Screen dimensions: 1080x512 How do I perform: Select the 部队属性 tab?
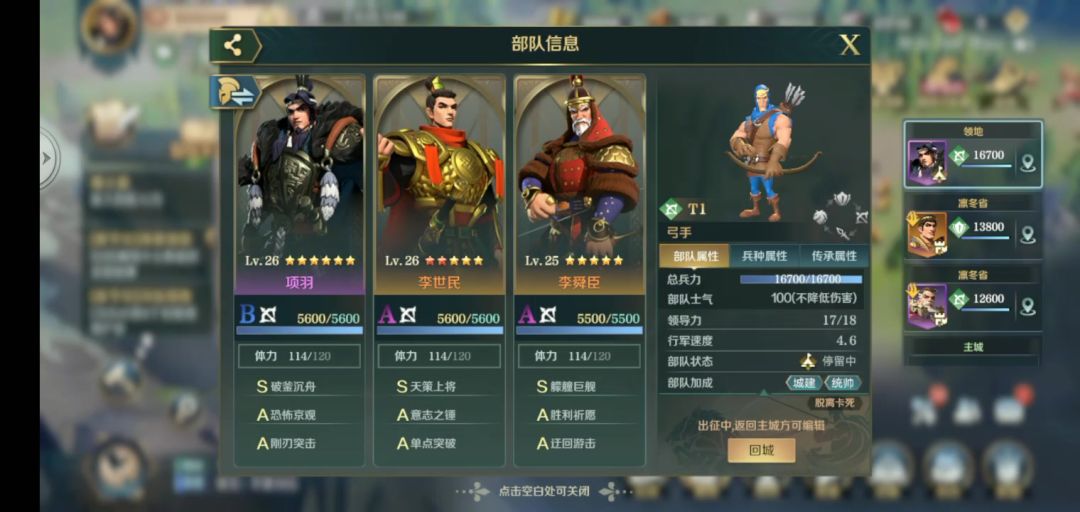[695, 256]
